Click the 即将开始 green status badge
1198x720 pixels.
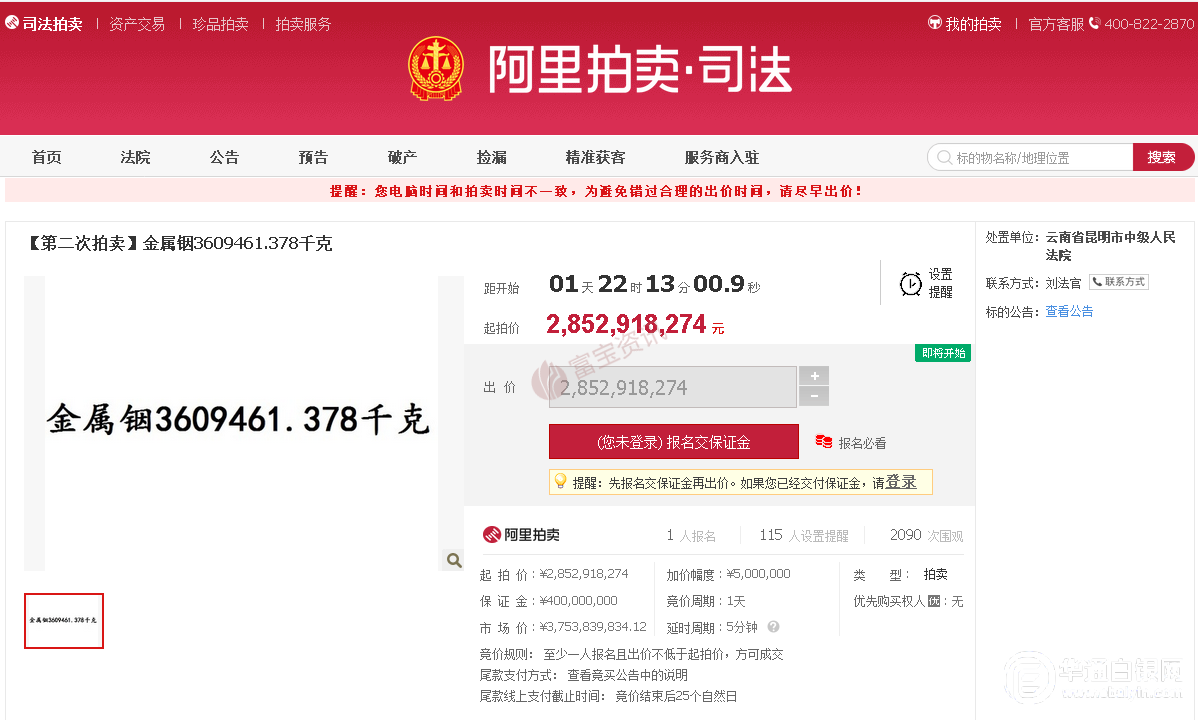943,353
